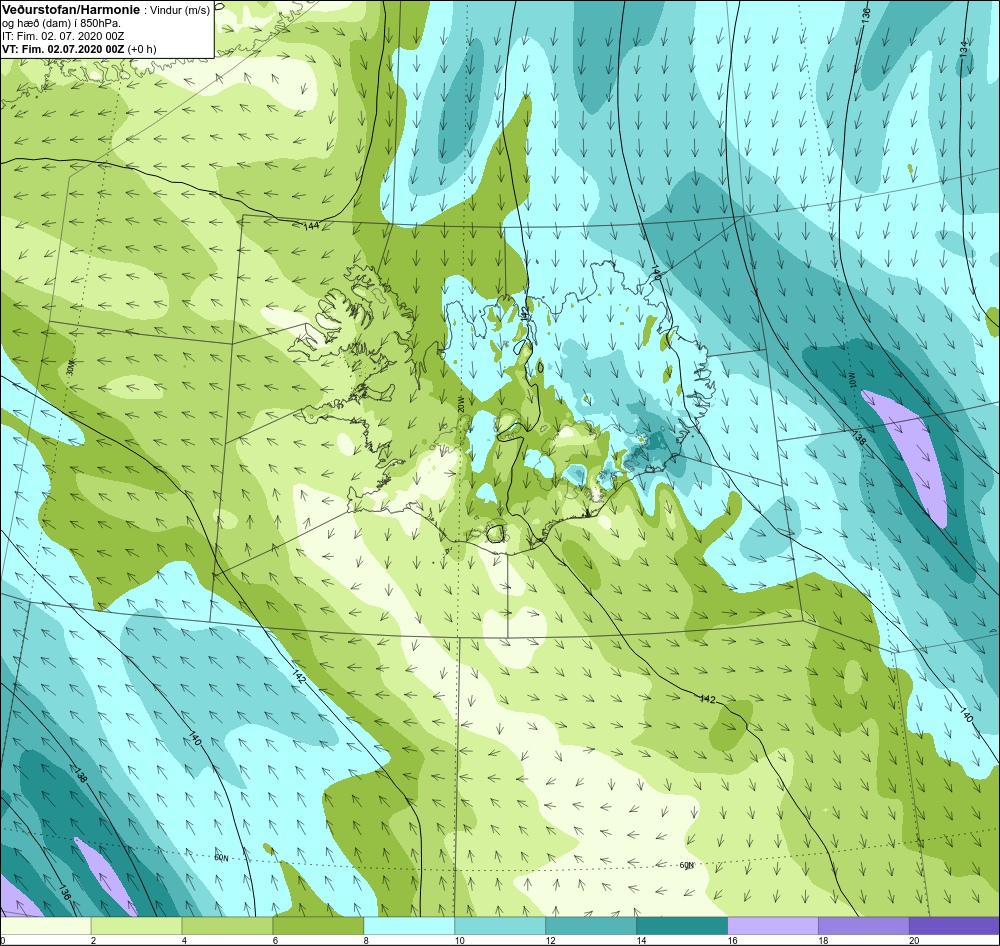Click the legend tick label "2"
The height and width of the screenshot is (946, 1000).
pos(93,940)
